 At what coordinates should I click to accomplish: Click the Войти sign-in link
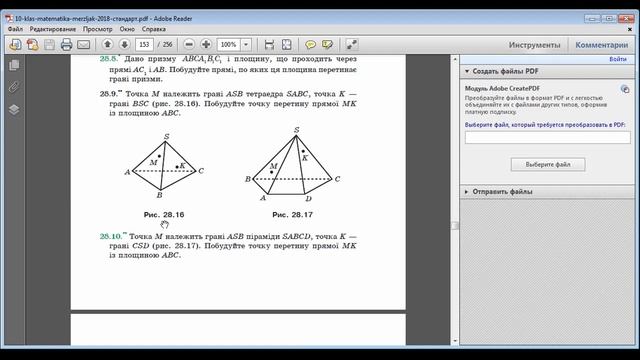(x=618, y=59)
